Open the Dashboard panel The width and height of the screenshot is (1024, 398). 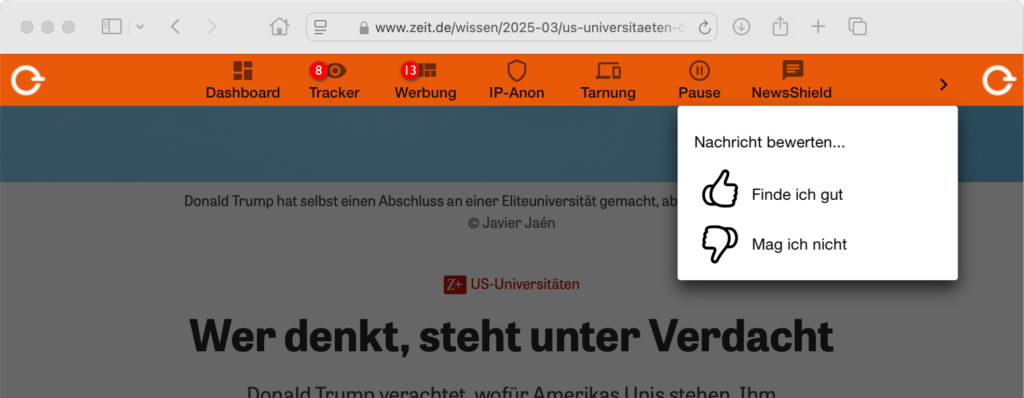(x=243, y=80)
